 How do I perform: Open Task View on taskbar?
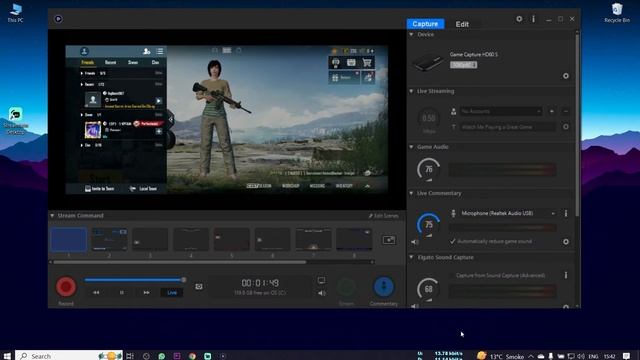tap(130, 356)
